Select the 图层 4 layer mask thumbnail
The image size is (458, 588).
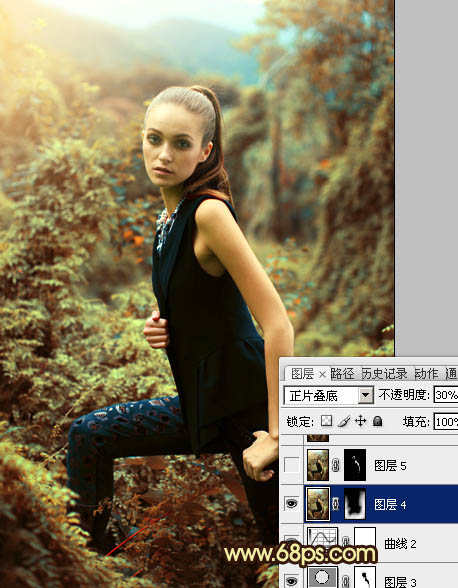point(355,504)
